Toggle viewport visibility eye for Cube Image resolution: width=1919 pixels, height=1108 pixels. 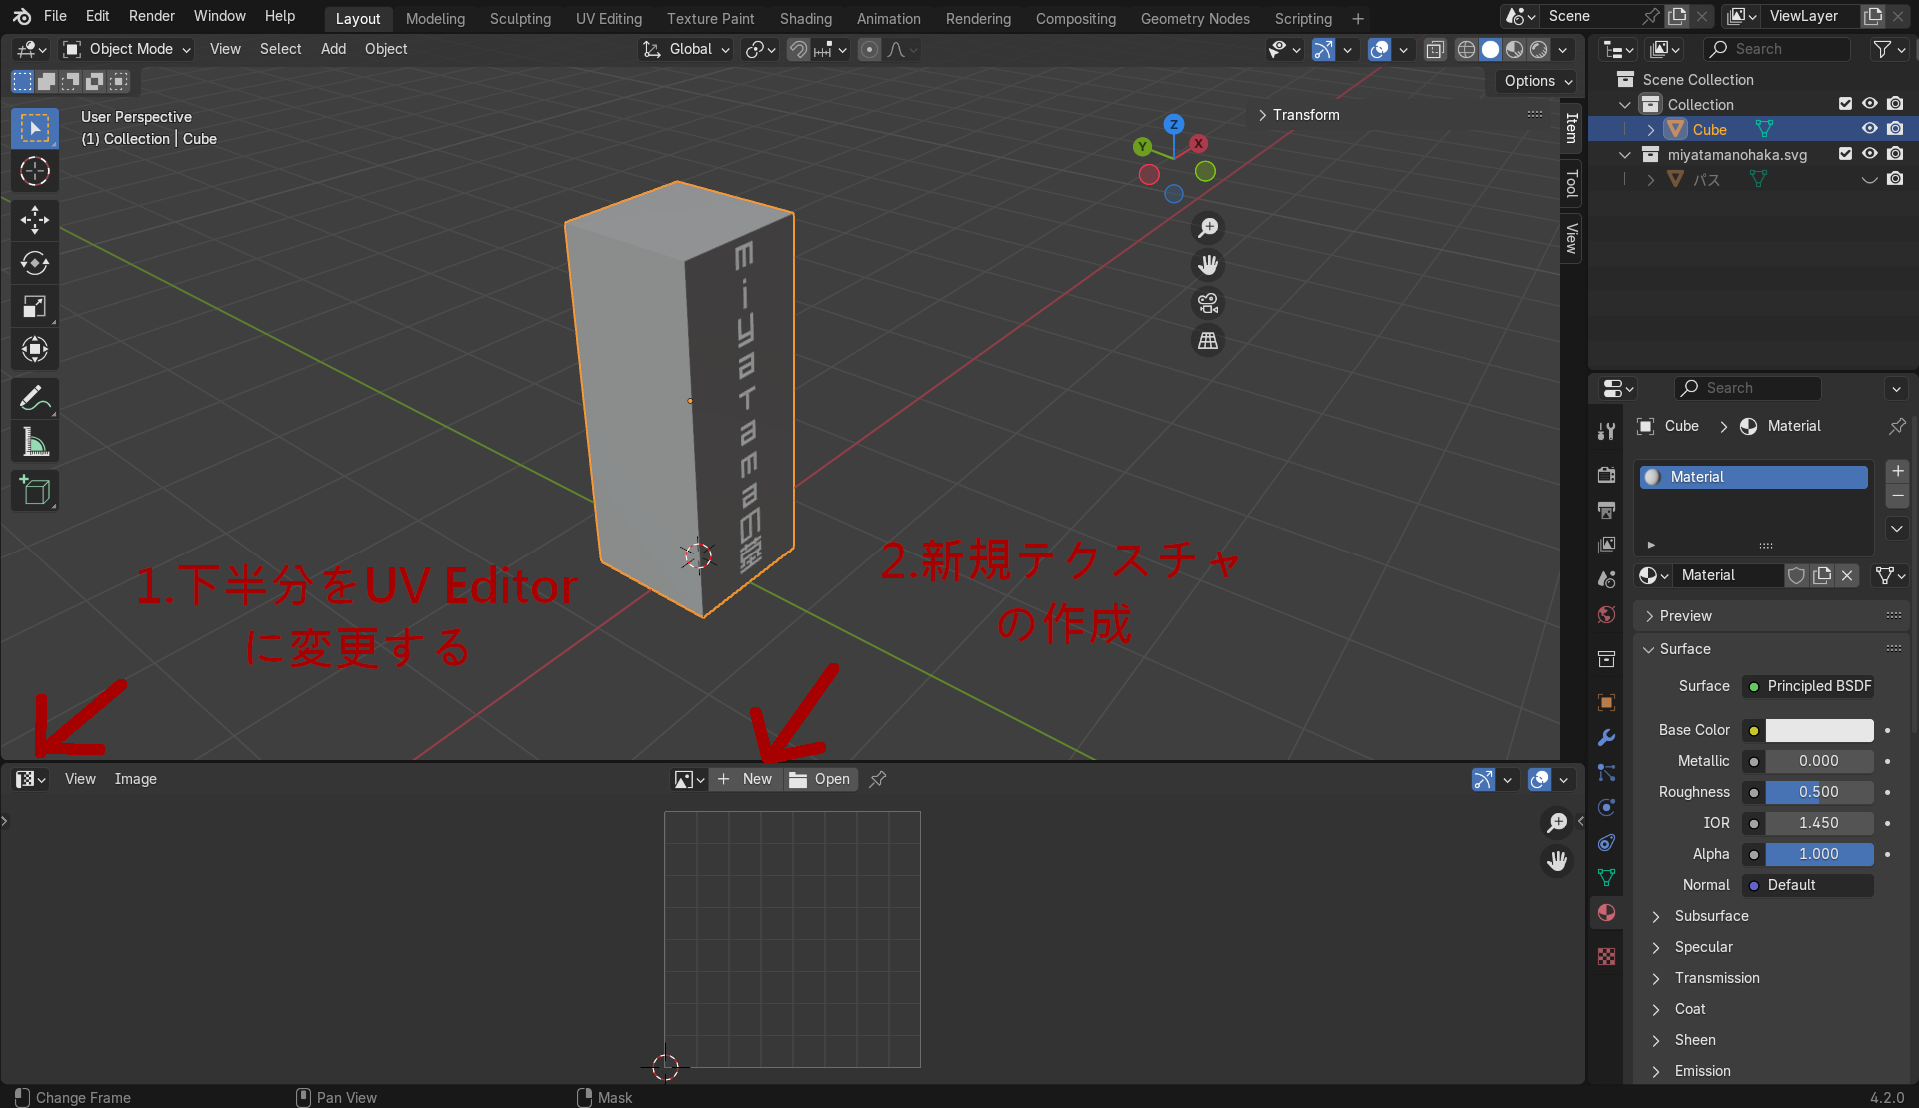point(1869,129)
